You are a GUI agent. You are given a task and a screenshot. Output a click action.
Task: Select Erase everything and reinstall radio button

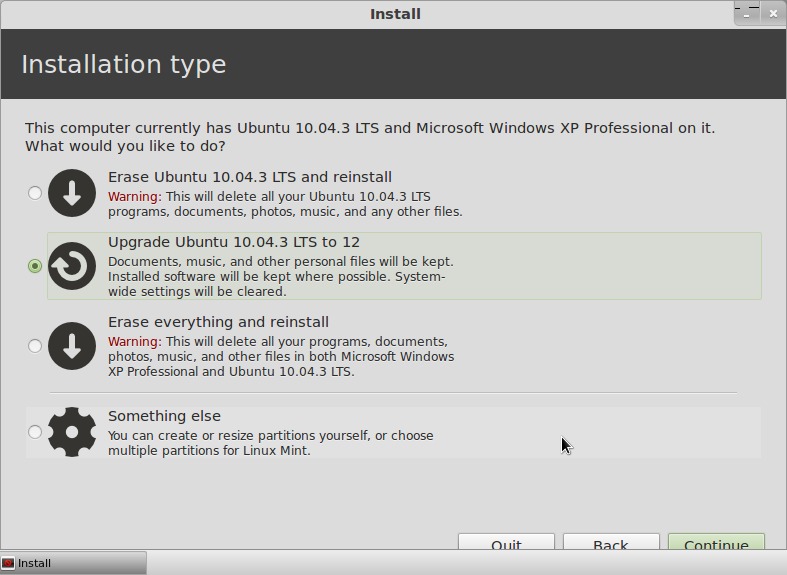(x=35, y=346)
